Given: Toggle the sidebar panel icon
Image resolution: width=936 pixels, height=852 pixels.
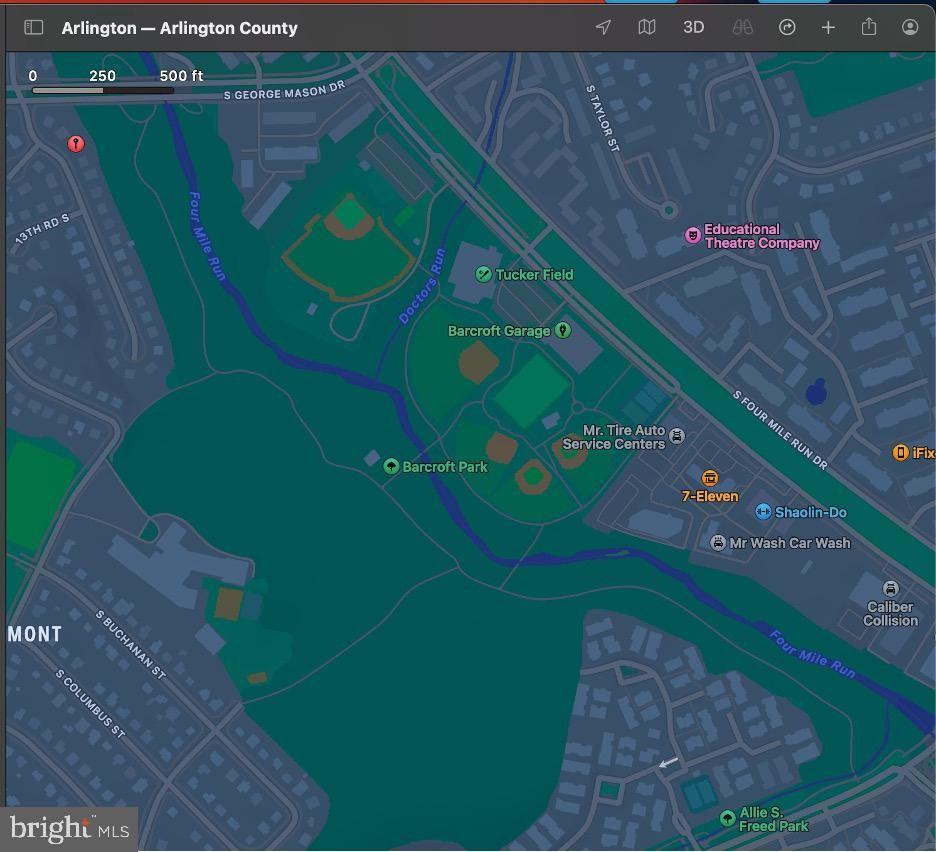Looking at the screenshot, I should tap(34, 28).
